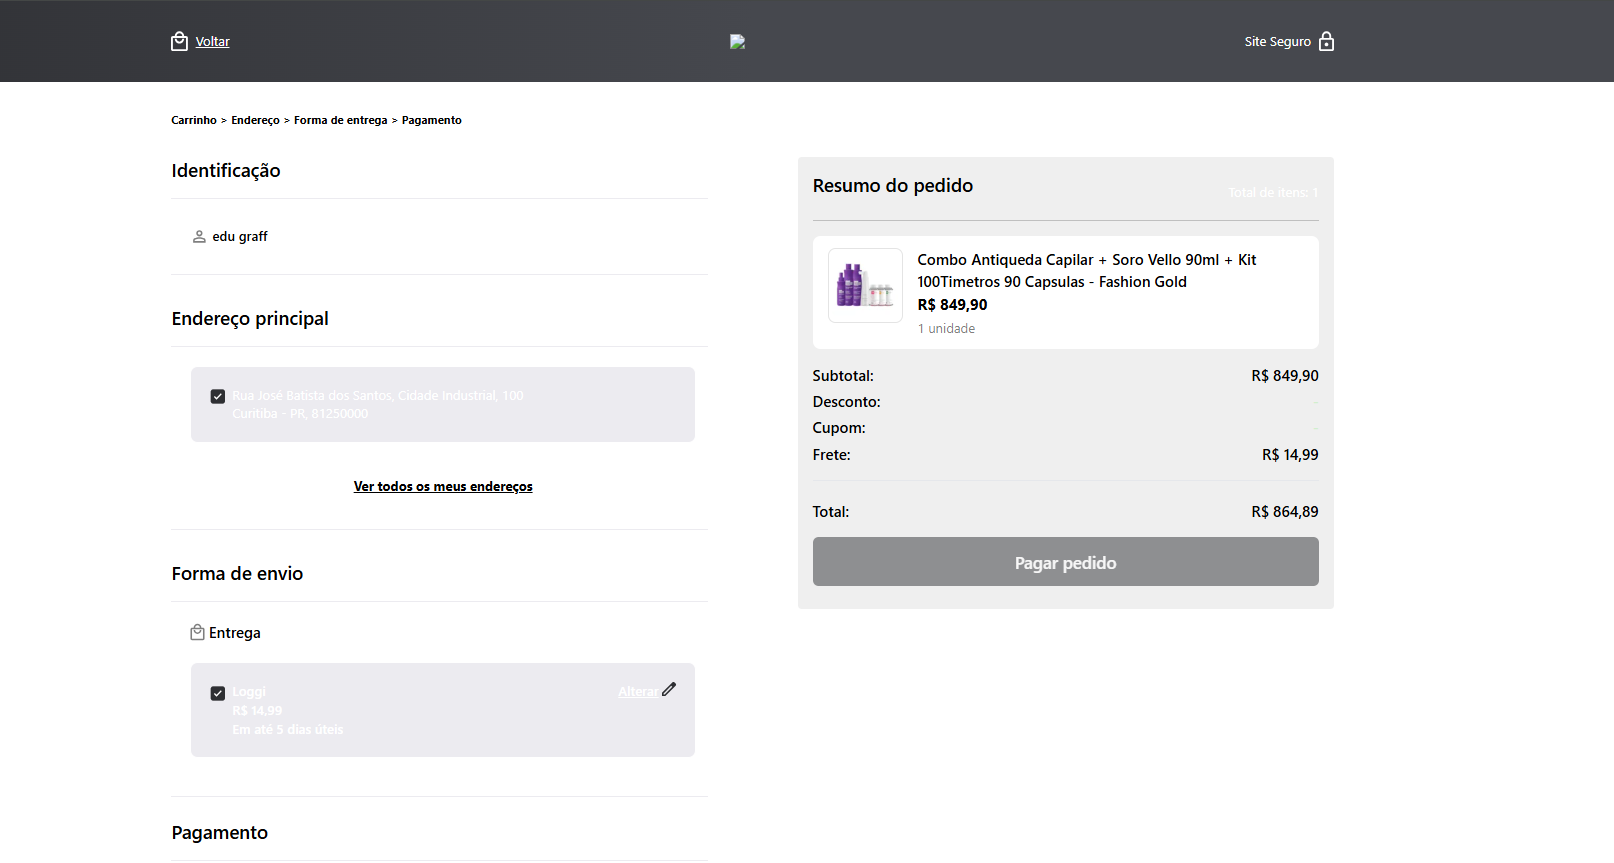Viewport: 1614px width, 863px height.
Task: Click the product combo thumbnail image
Action: point(865,285)
